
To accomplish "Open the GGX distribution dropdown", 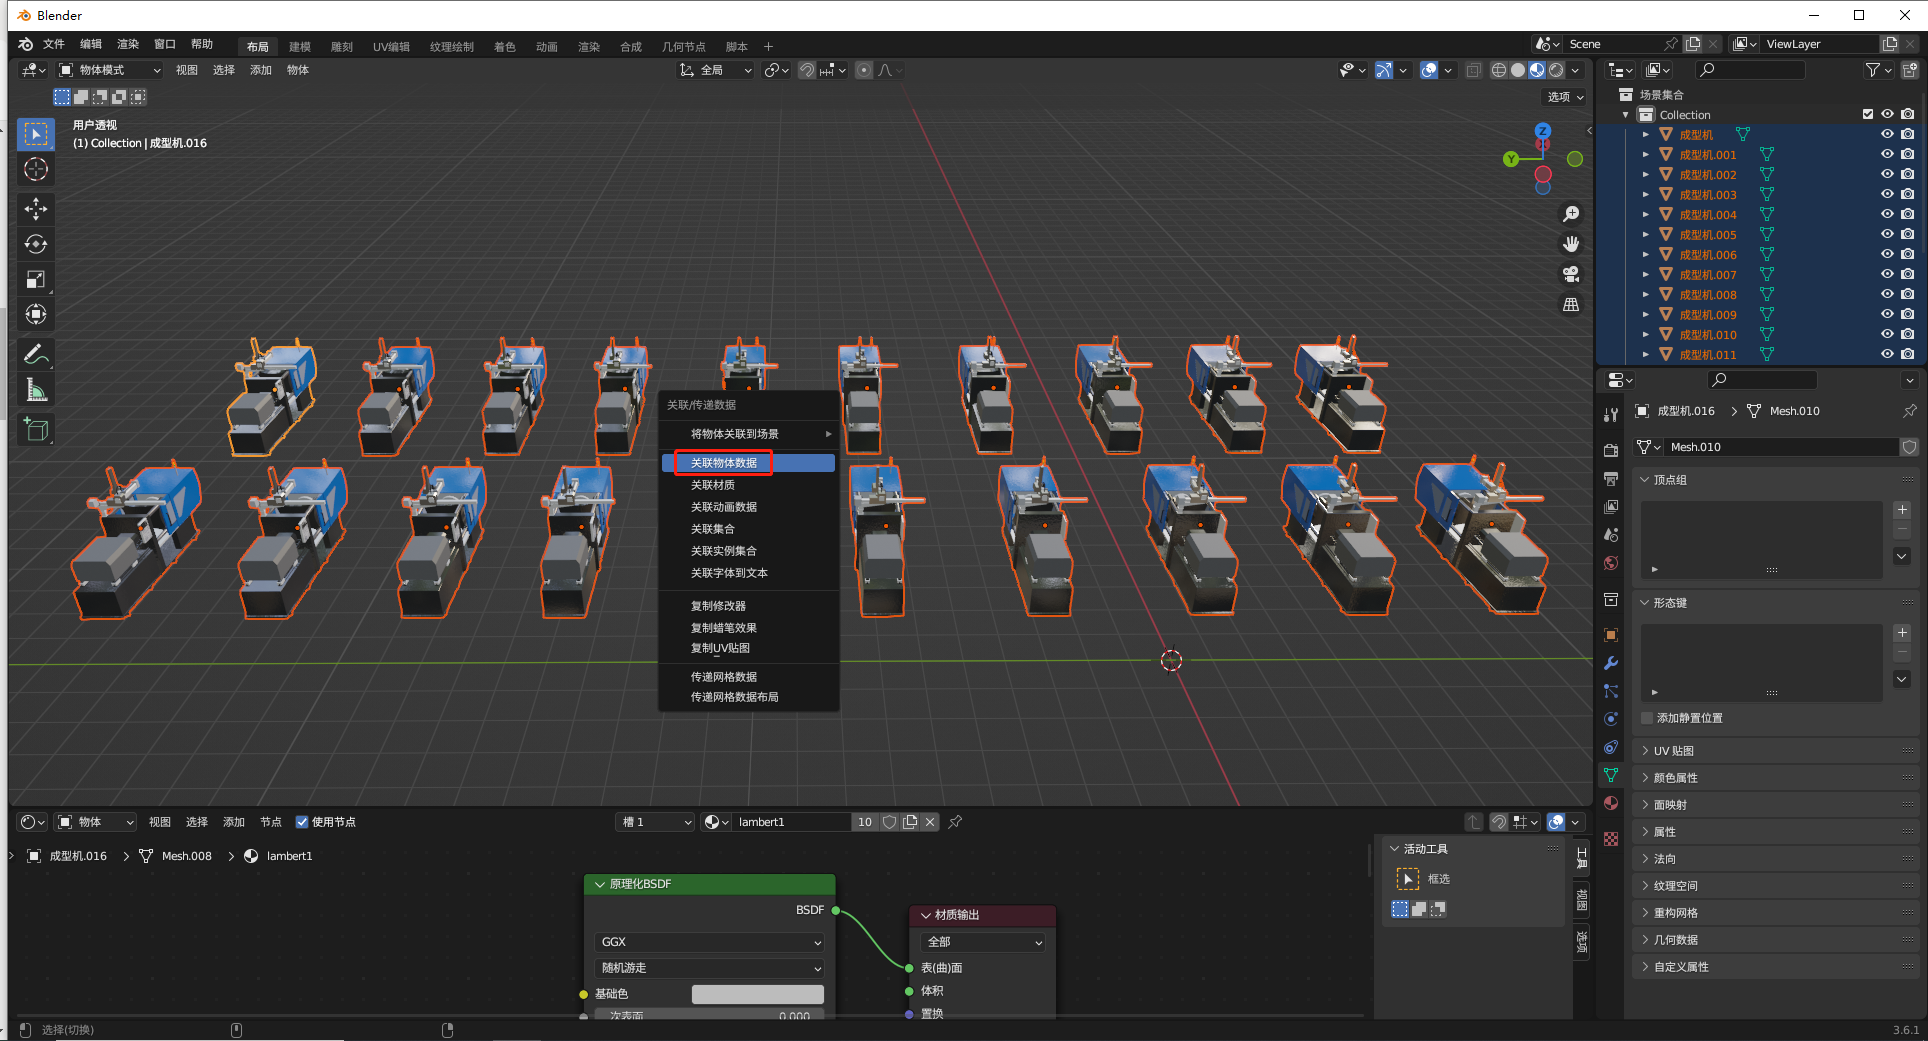I will (710, 942).
